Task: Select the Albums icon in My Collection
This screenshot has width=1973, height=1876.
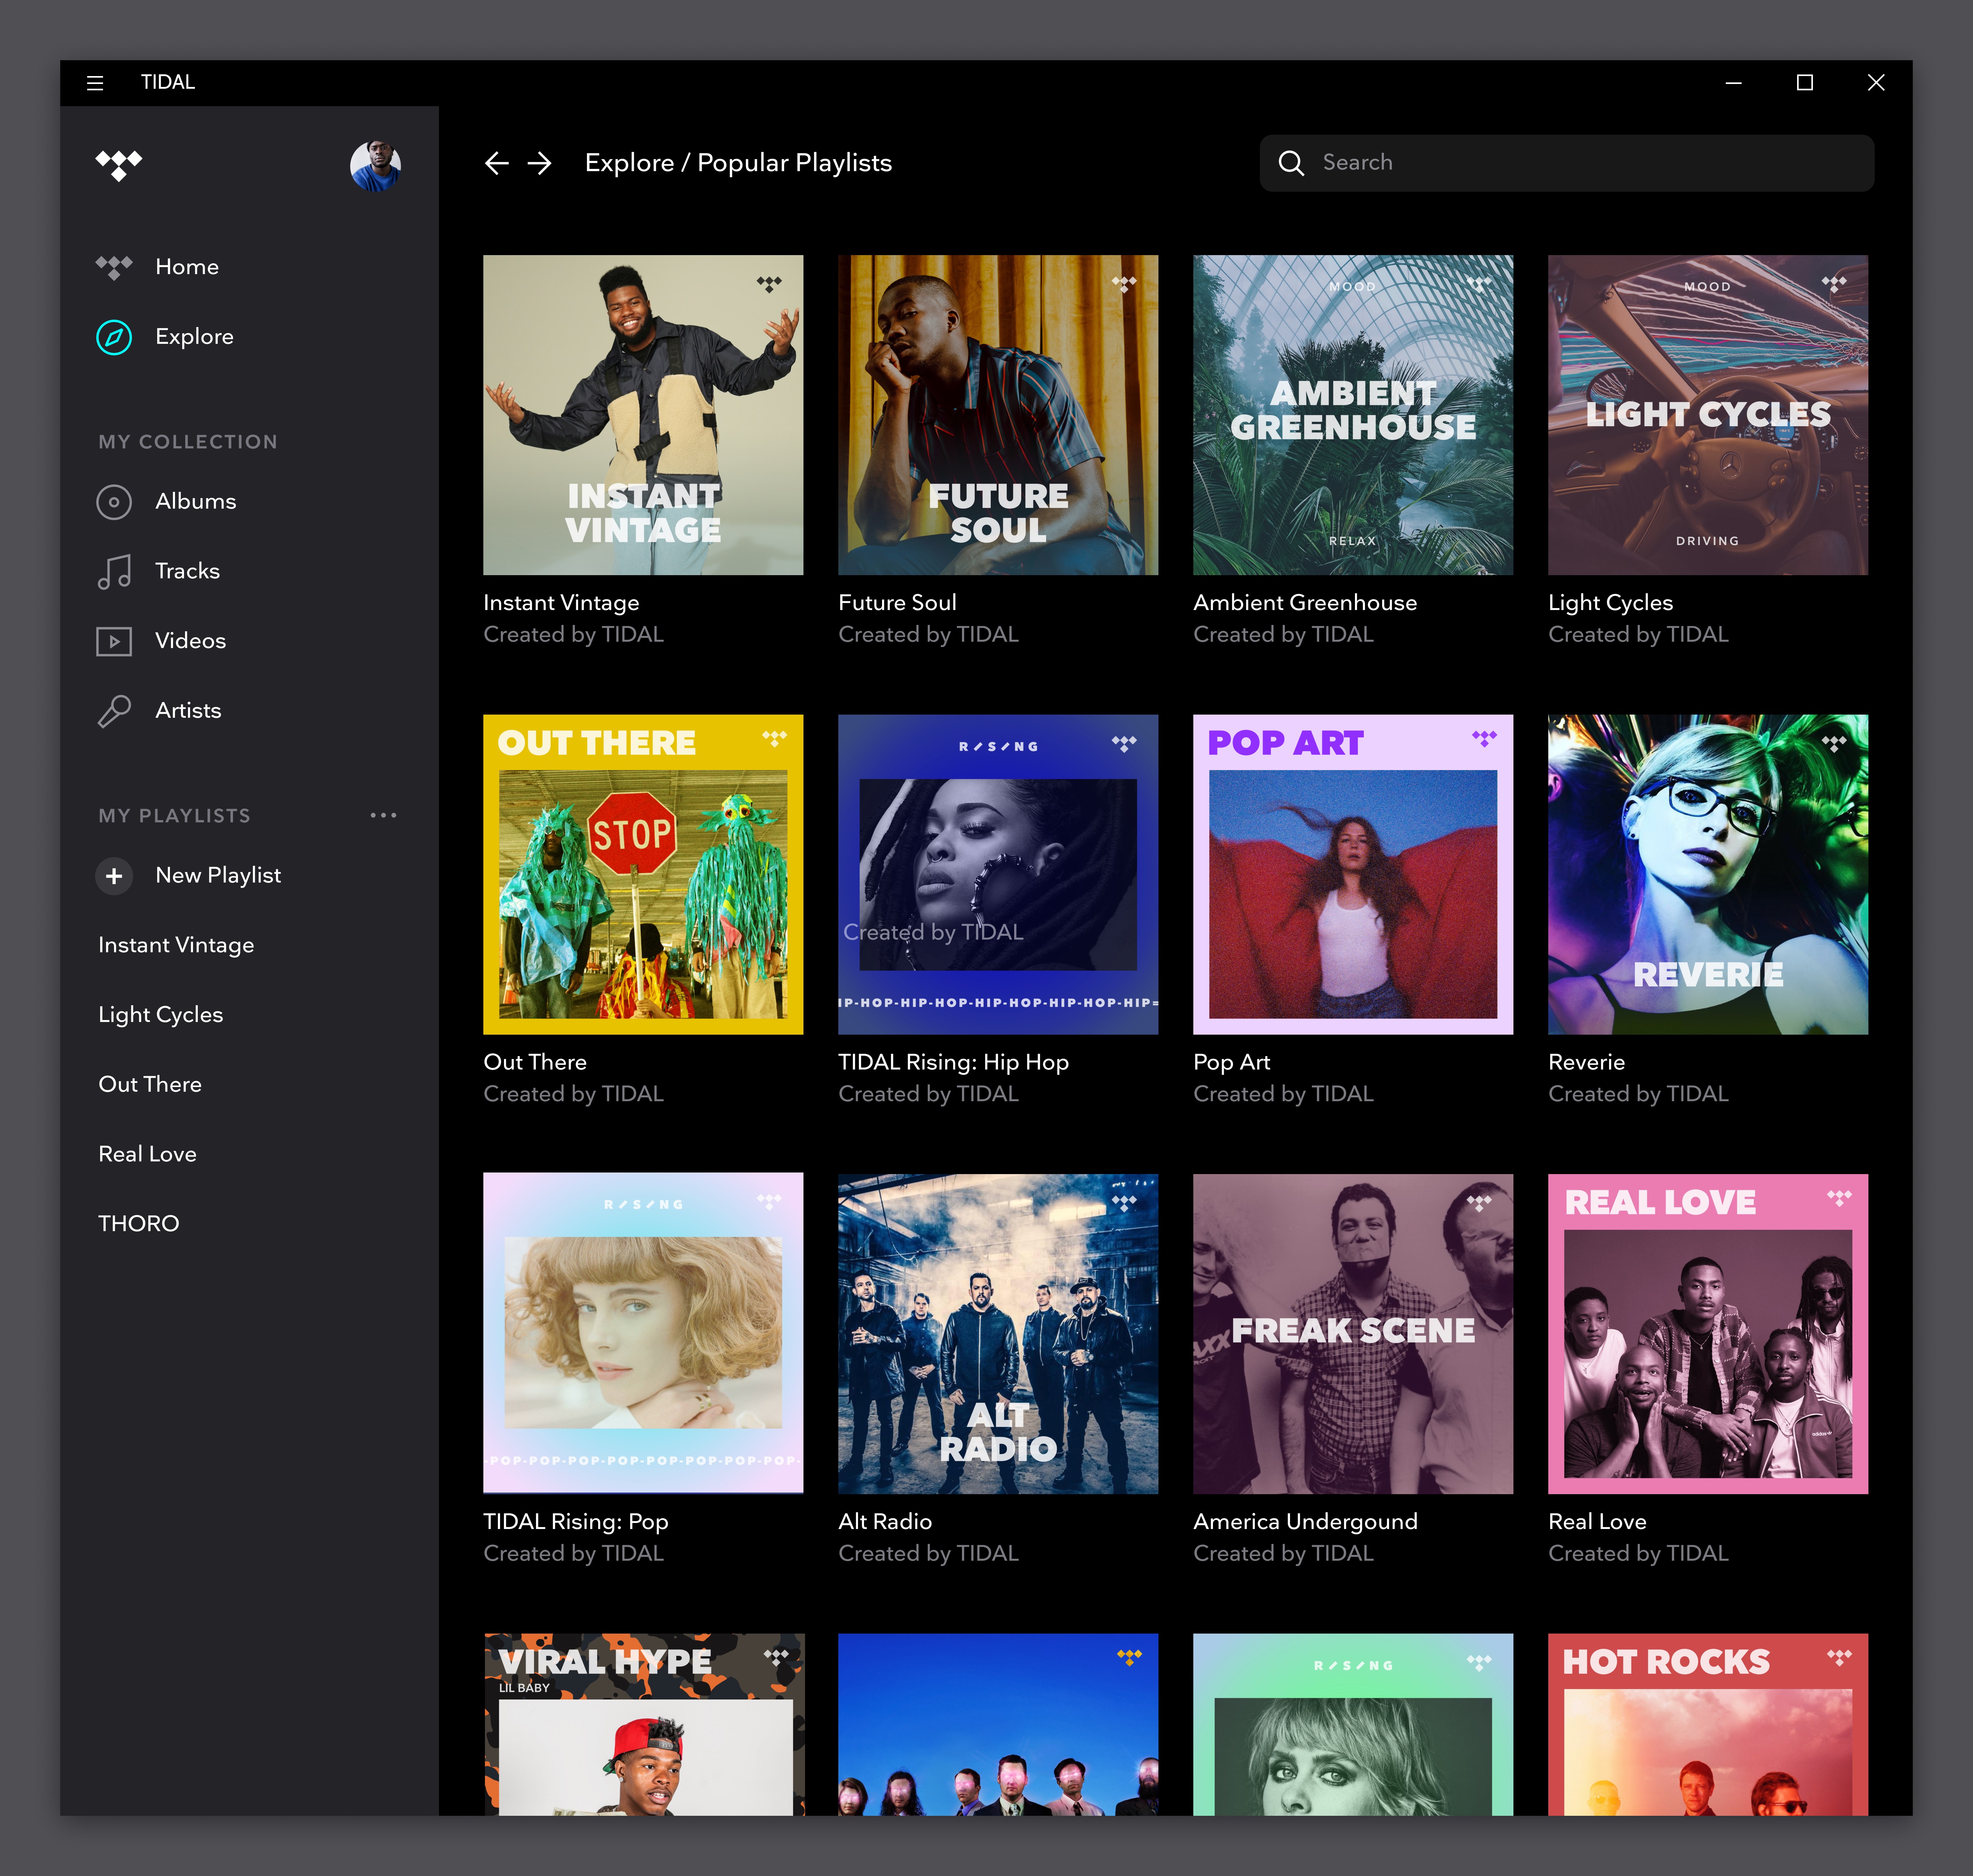Action: click(x=114, y=502)
